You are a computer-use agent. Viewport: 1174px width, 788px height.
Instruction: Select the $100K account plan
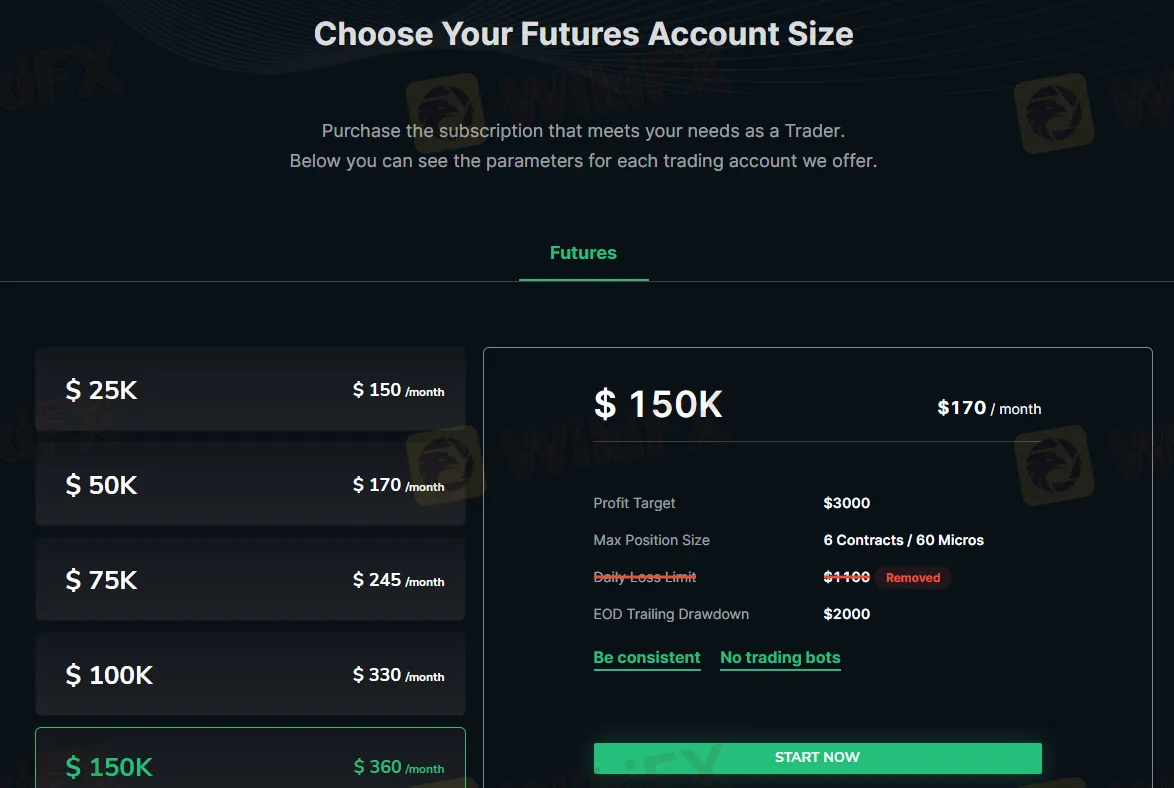[x=250, y=675]
